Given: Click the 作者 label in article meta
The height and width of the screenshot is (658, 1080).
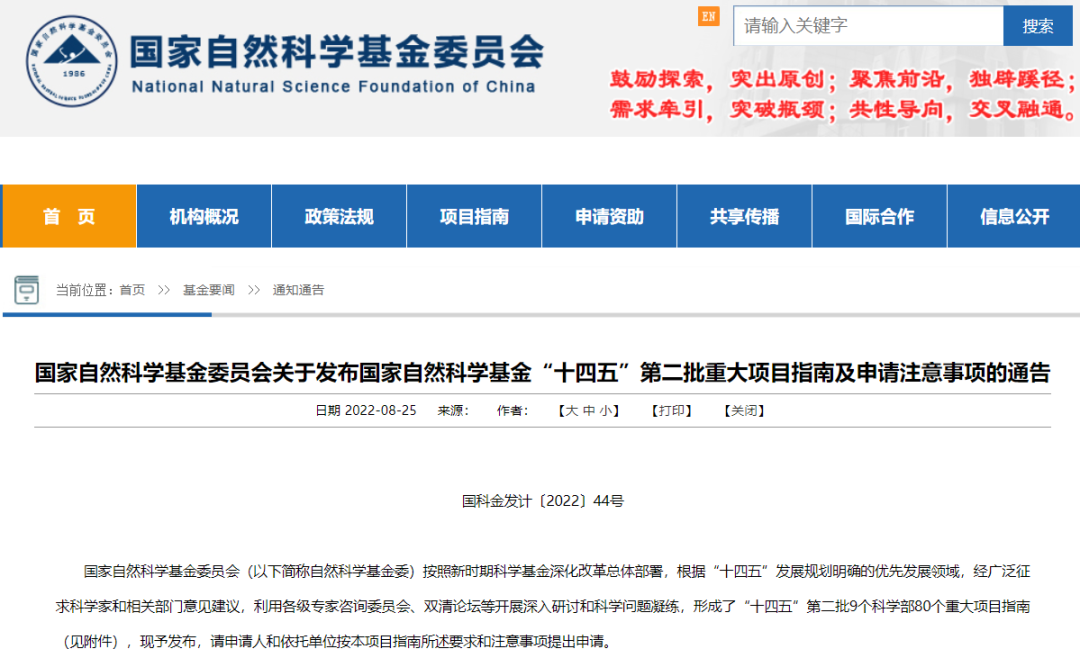Looking at the screenshot, I should coord(512,411).
